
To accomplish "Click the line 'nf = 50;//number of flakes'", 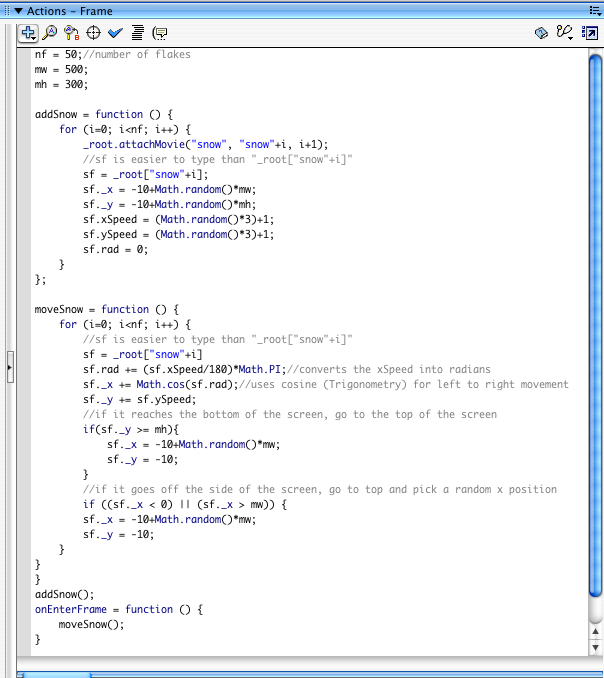I will [112, 54].
